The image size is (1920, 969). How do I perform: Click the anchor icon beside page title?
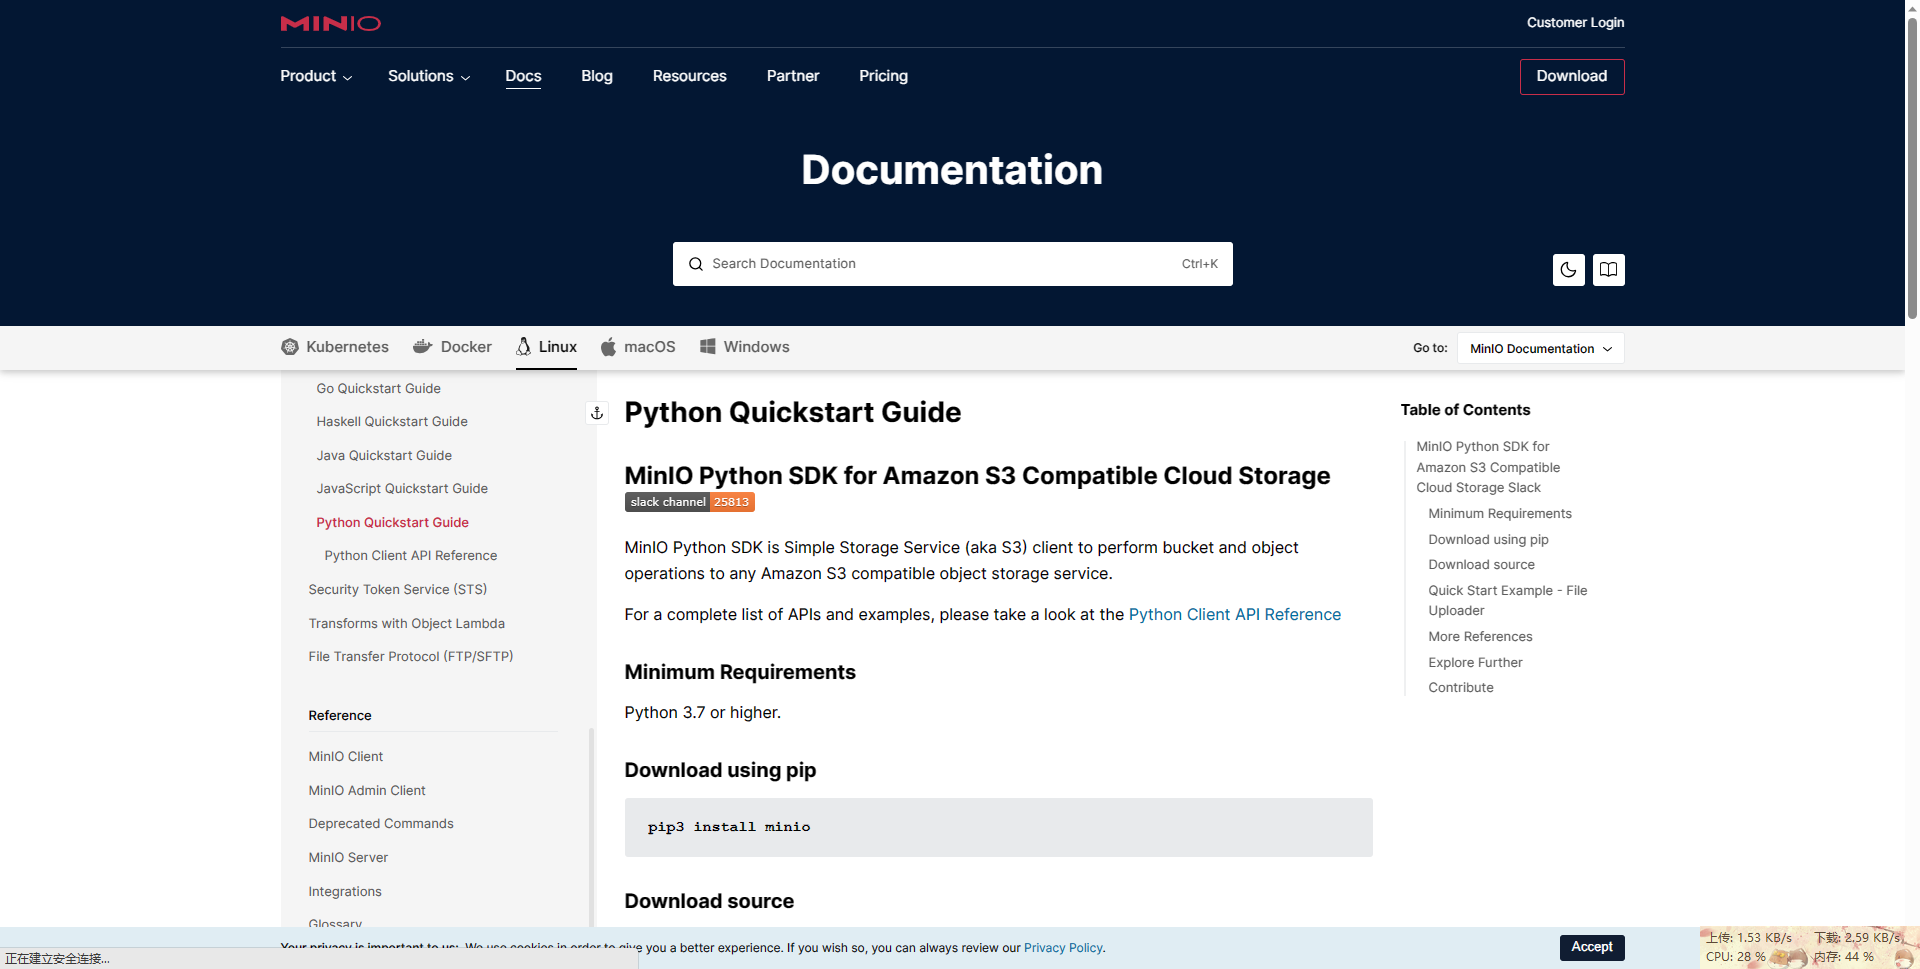[x=597, y=413]
